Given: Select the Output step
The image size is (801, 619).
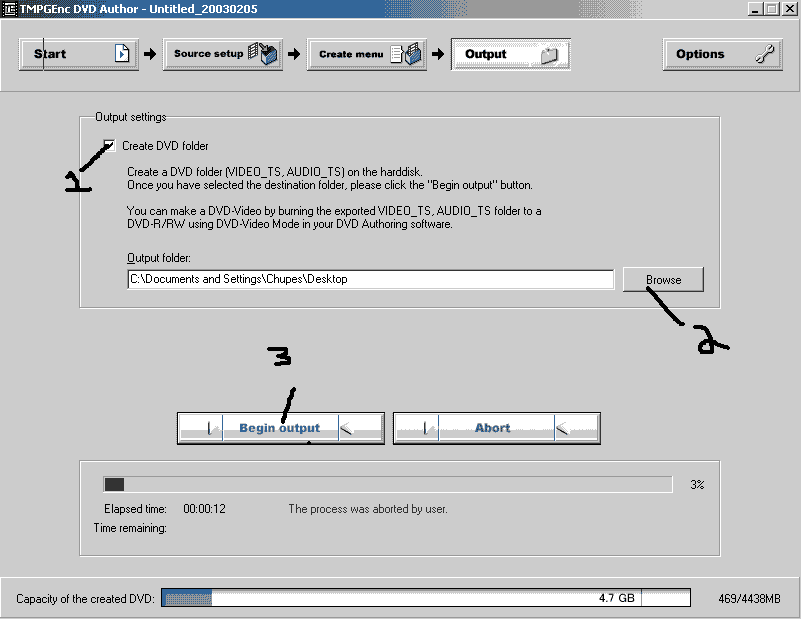Looking at the screenshot, I should (511, 54).
